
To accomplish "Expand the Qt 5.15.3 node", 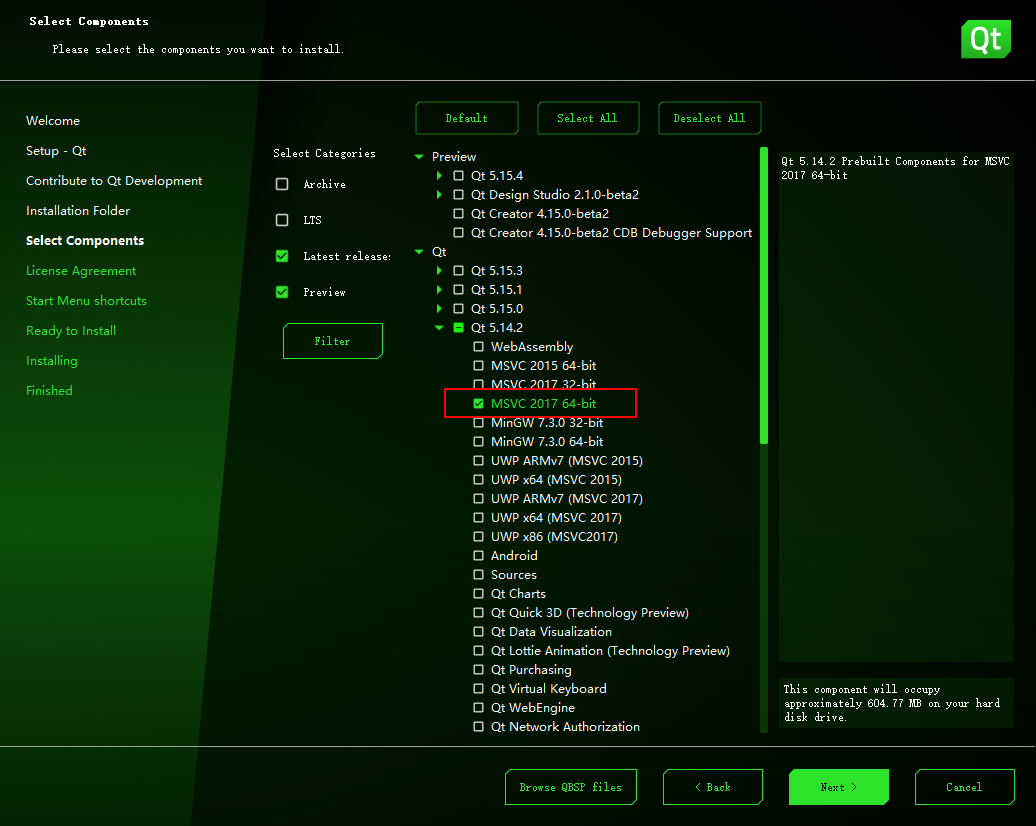I will click(439, 270).
